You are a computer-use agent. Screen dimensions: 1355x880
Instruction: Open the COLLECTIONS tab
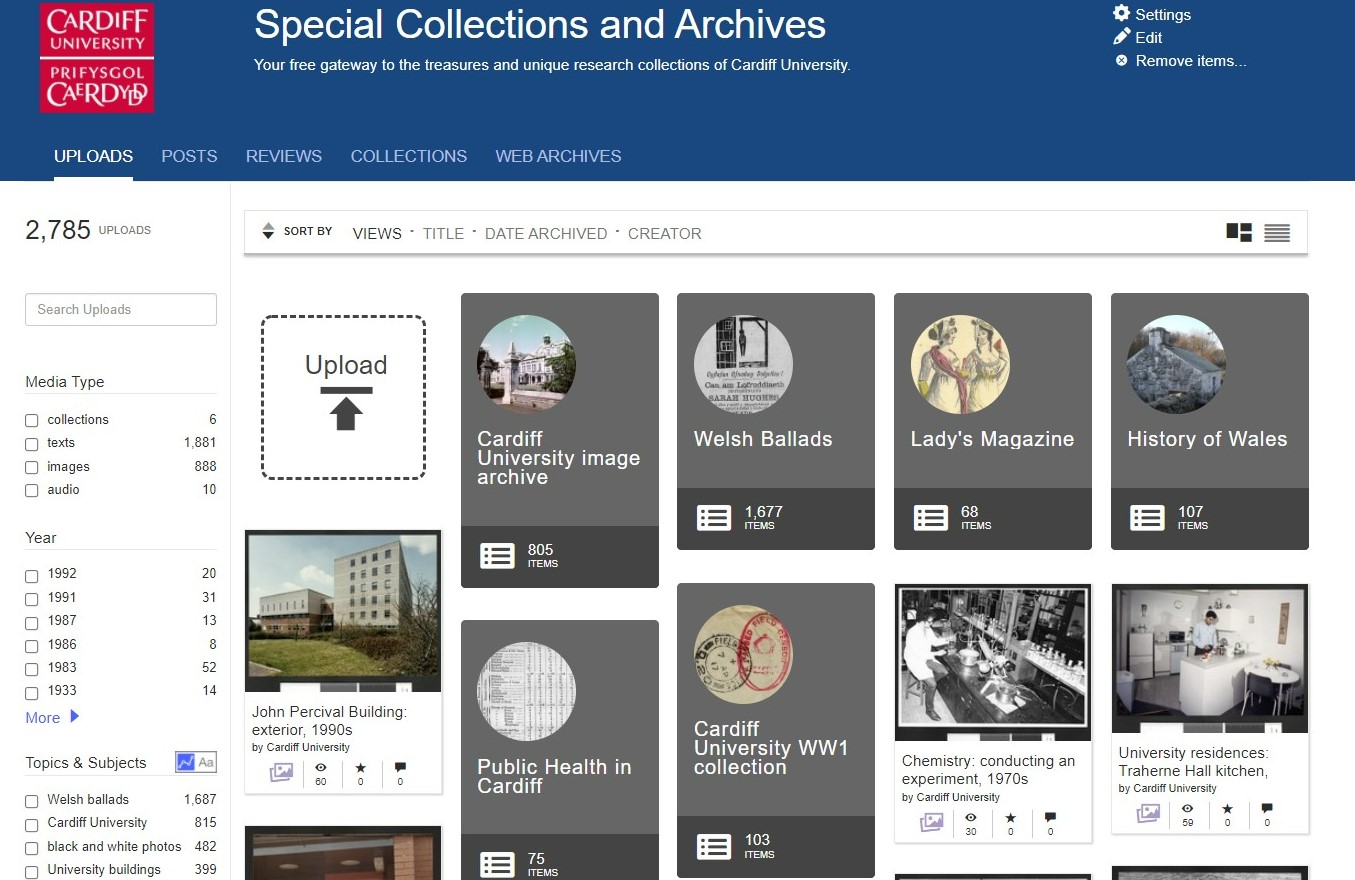point(408,156)
